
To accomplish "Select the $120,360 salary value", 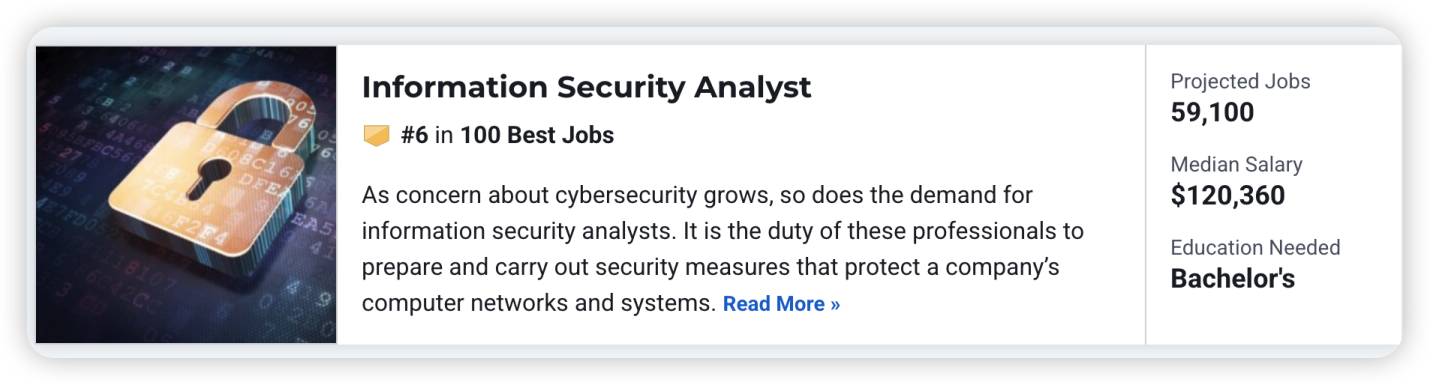I will (1228, 196).
